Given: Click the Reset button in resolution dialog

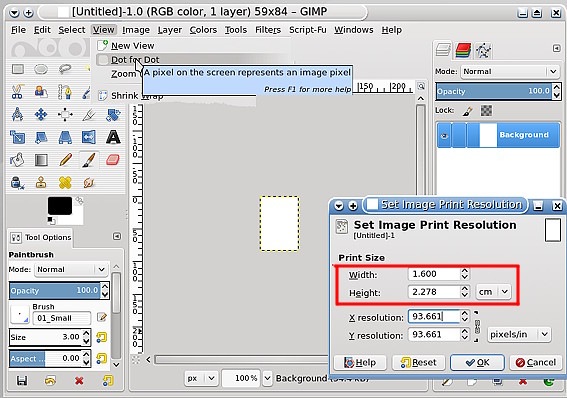Looking at the screenshot, I should point(418,362).
